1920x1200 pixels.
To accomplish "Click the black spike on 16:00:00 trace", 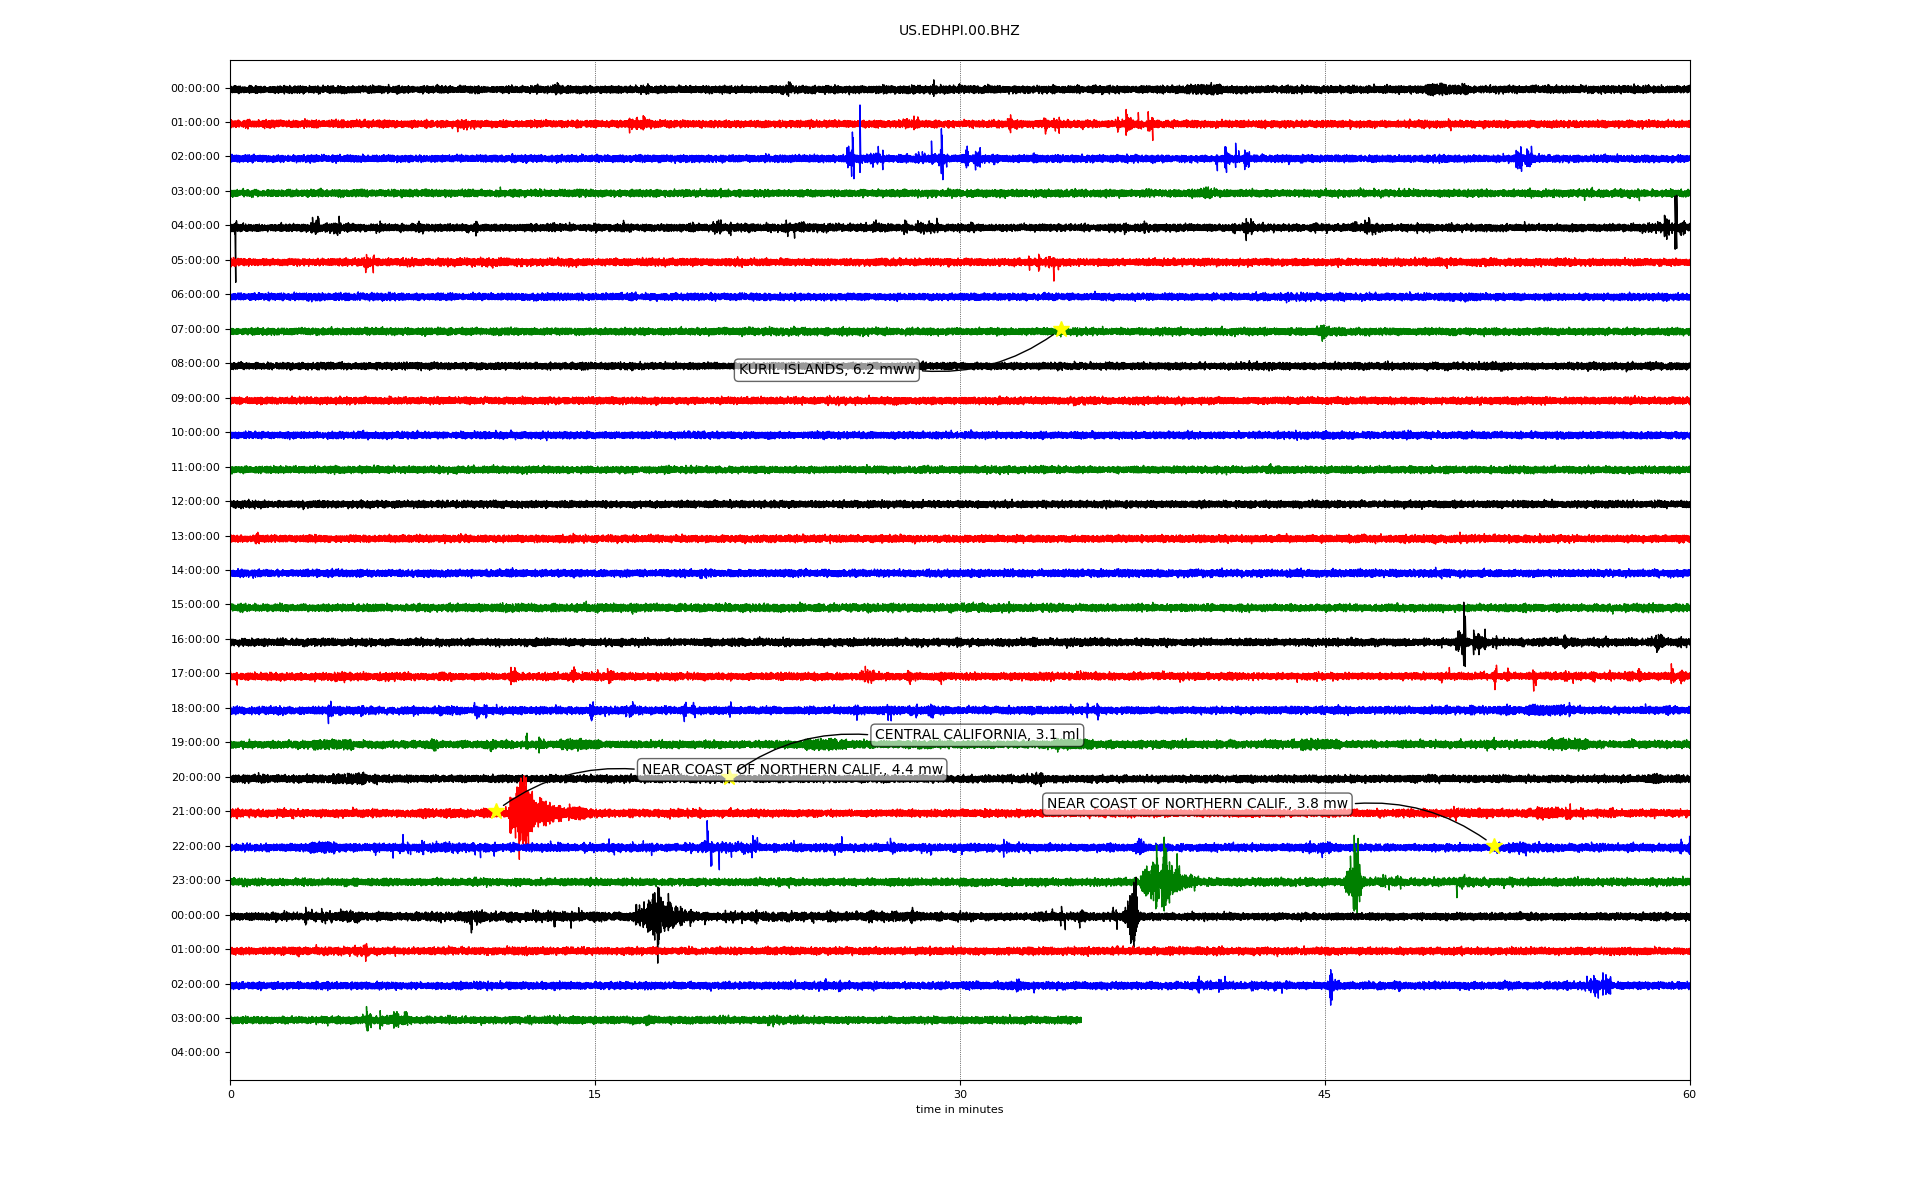I will point(1464,637).
